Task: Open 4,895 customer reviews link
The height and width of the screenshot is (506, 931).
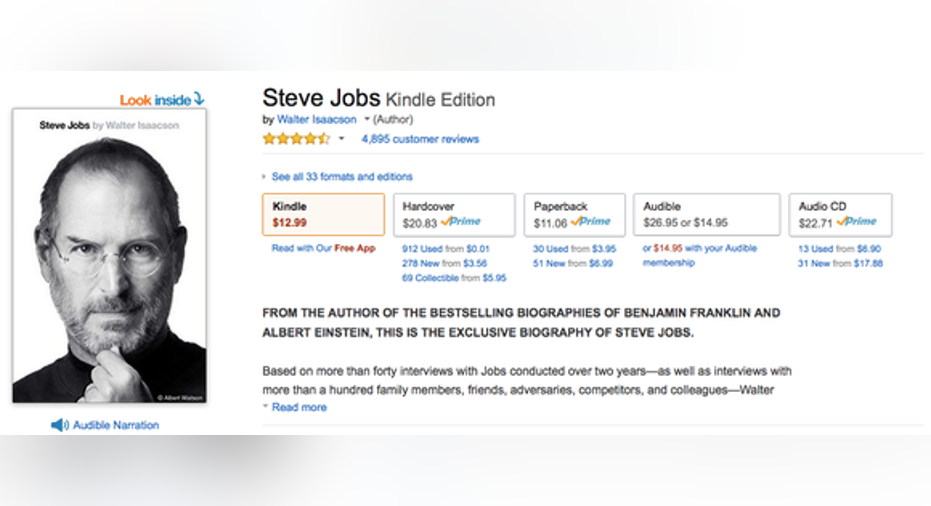Action: [420, 139]
